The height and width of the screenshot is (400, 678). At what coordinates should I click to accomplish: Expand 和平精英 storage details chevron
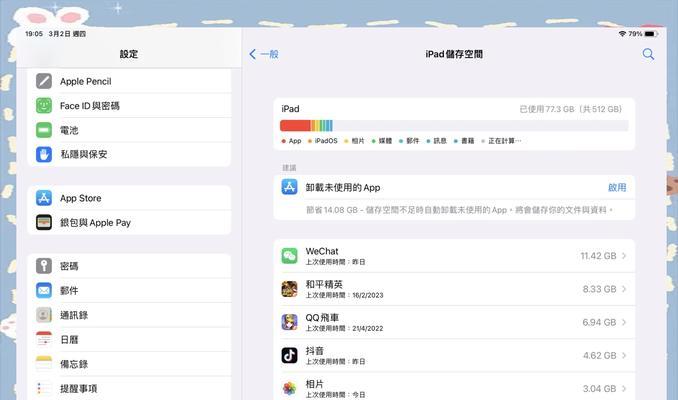tap(624, 289)
